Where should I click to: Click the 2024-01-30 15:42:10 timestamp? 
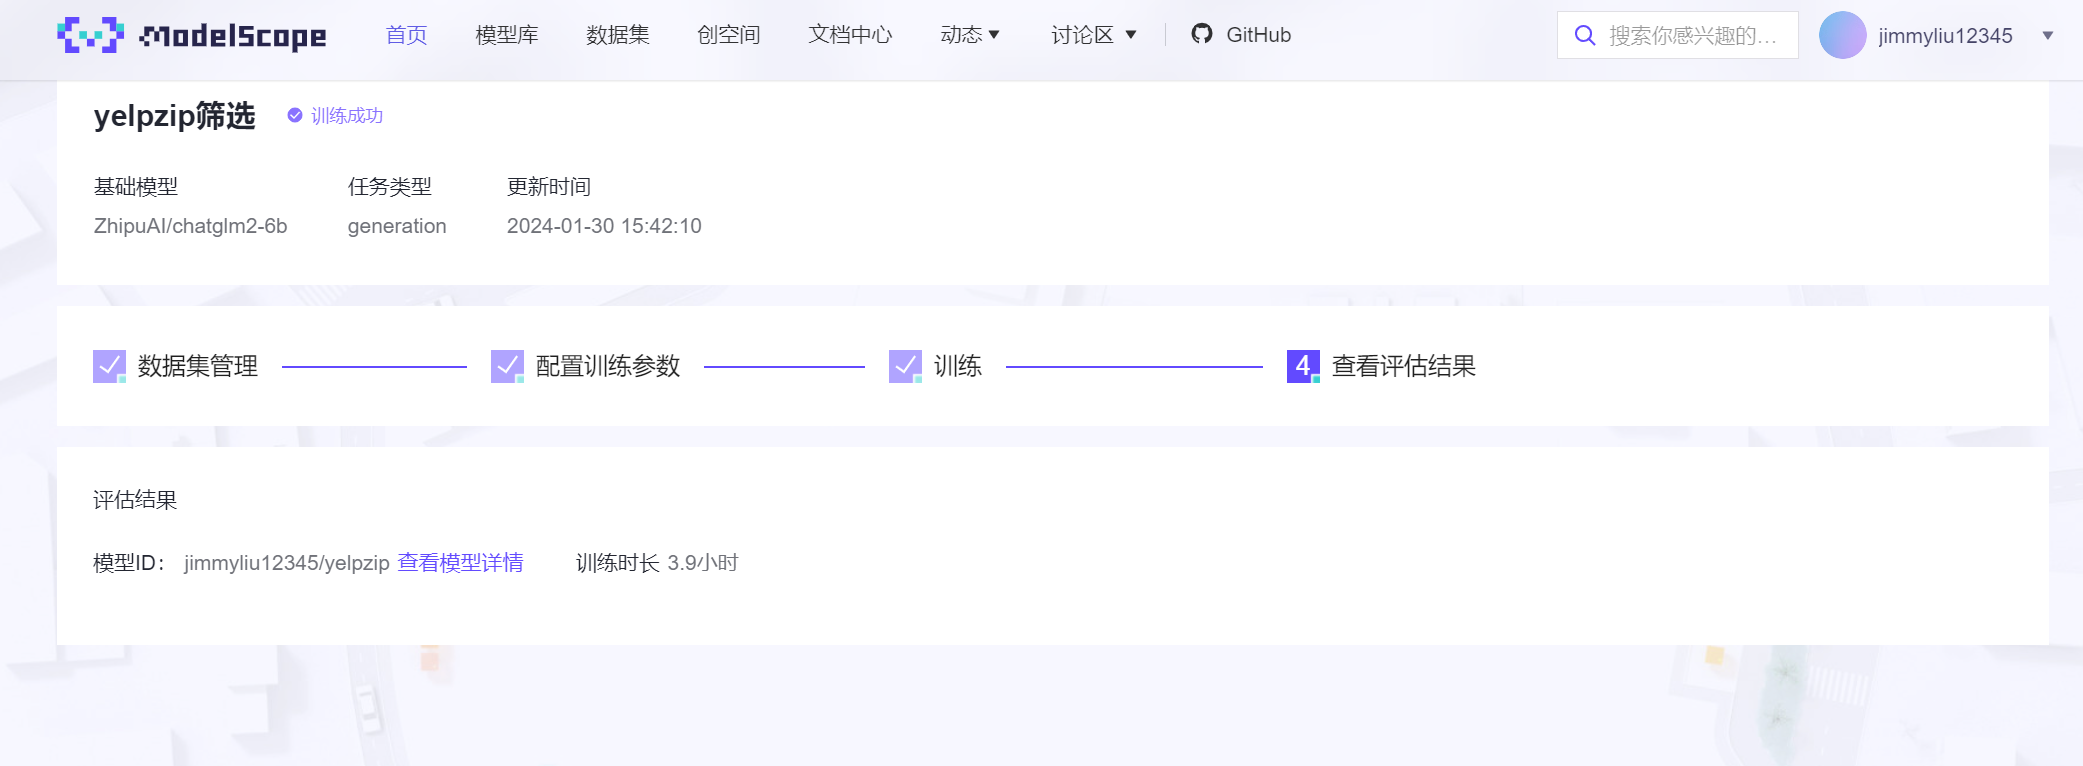click(x=604, y=226)
